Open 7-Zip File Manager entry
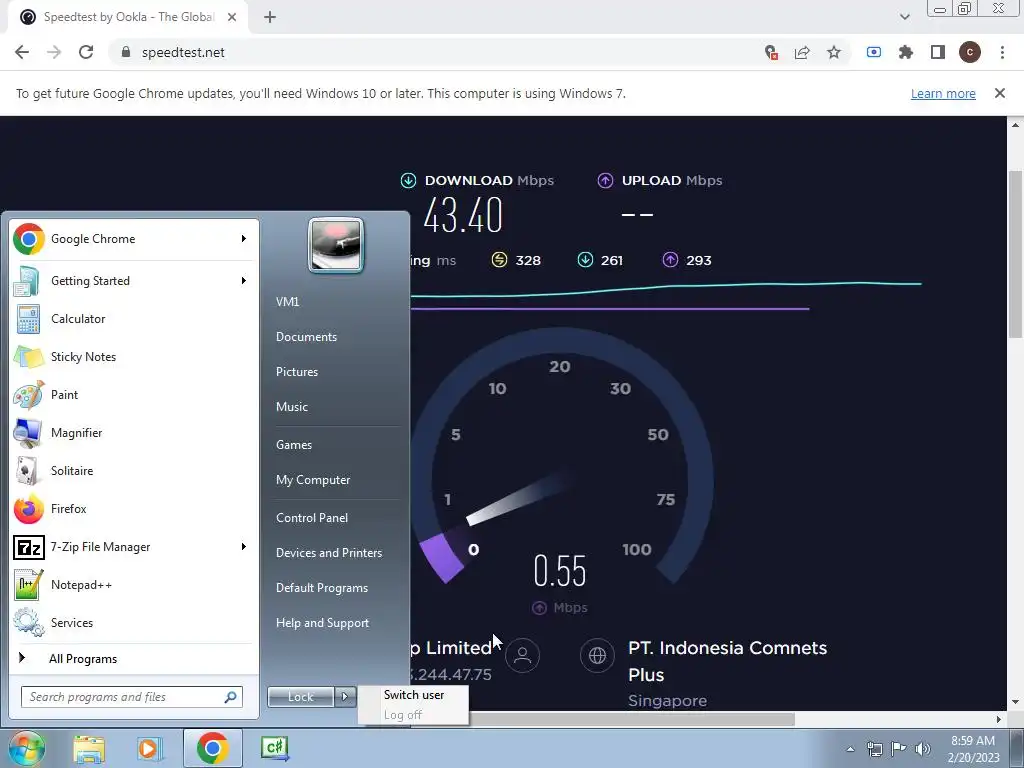 pos(131,547)
